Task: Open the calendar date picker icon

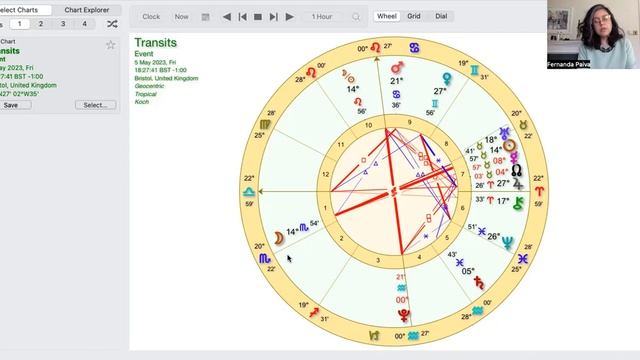Action: [x=205, y=17]
